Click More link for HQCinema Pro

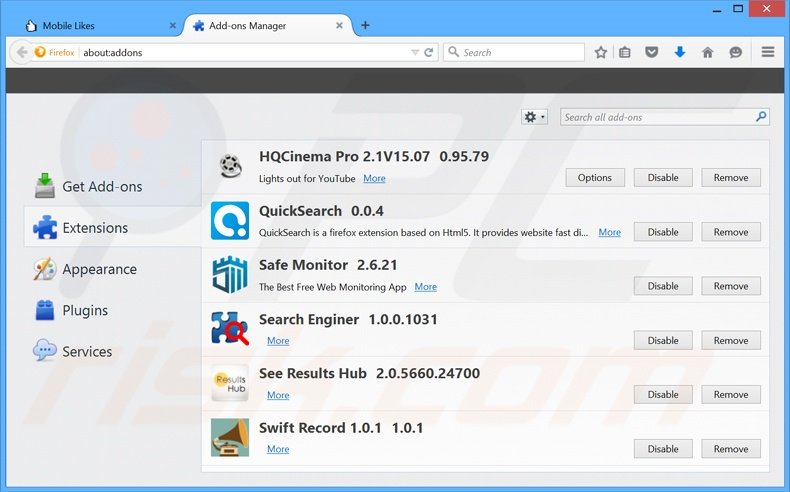[374, 178]
